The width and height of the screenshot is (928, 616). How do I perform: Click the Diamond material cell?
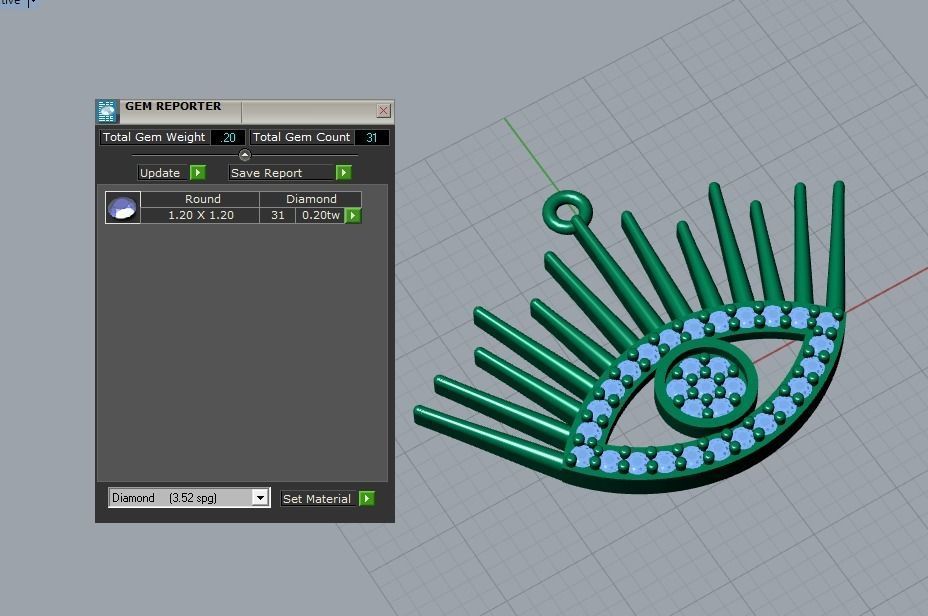311,199
